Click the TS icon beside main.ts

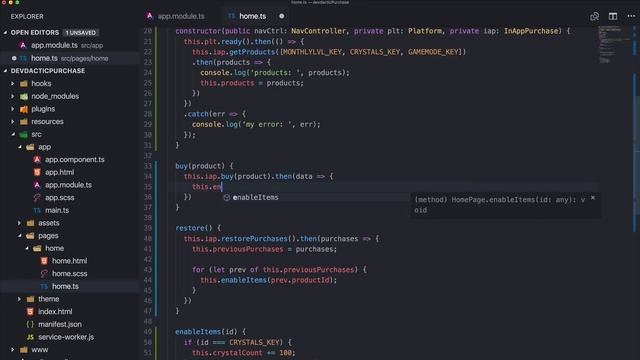37,210
